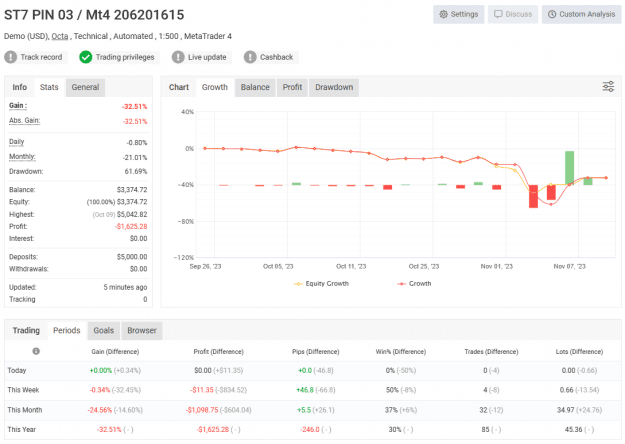Switch to the General tab
This screenshot has width=625, height=444.
click(x=85, y=87)
